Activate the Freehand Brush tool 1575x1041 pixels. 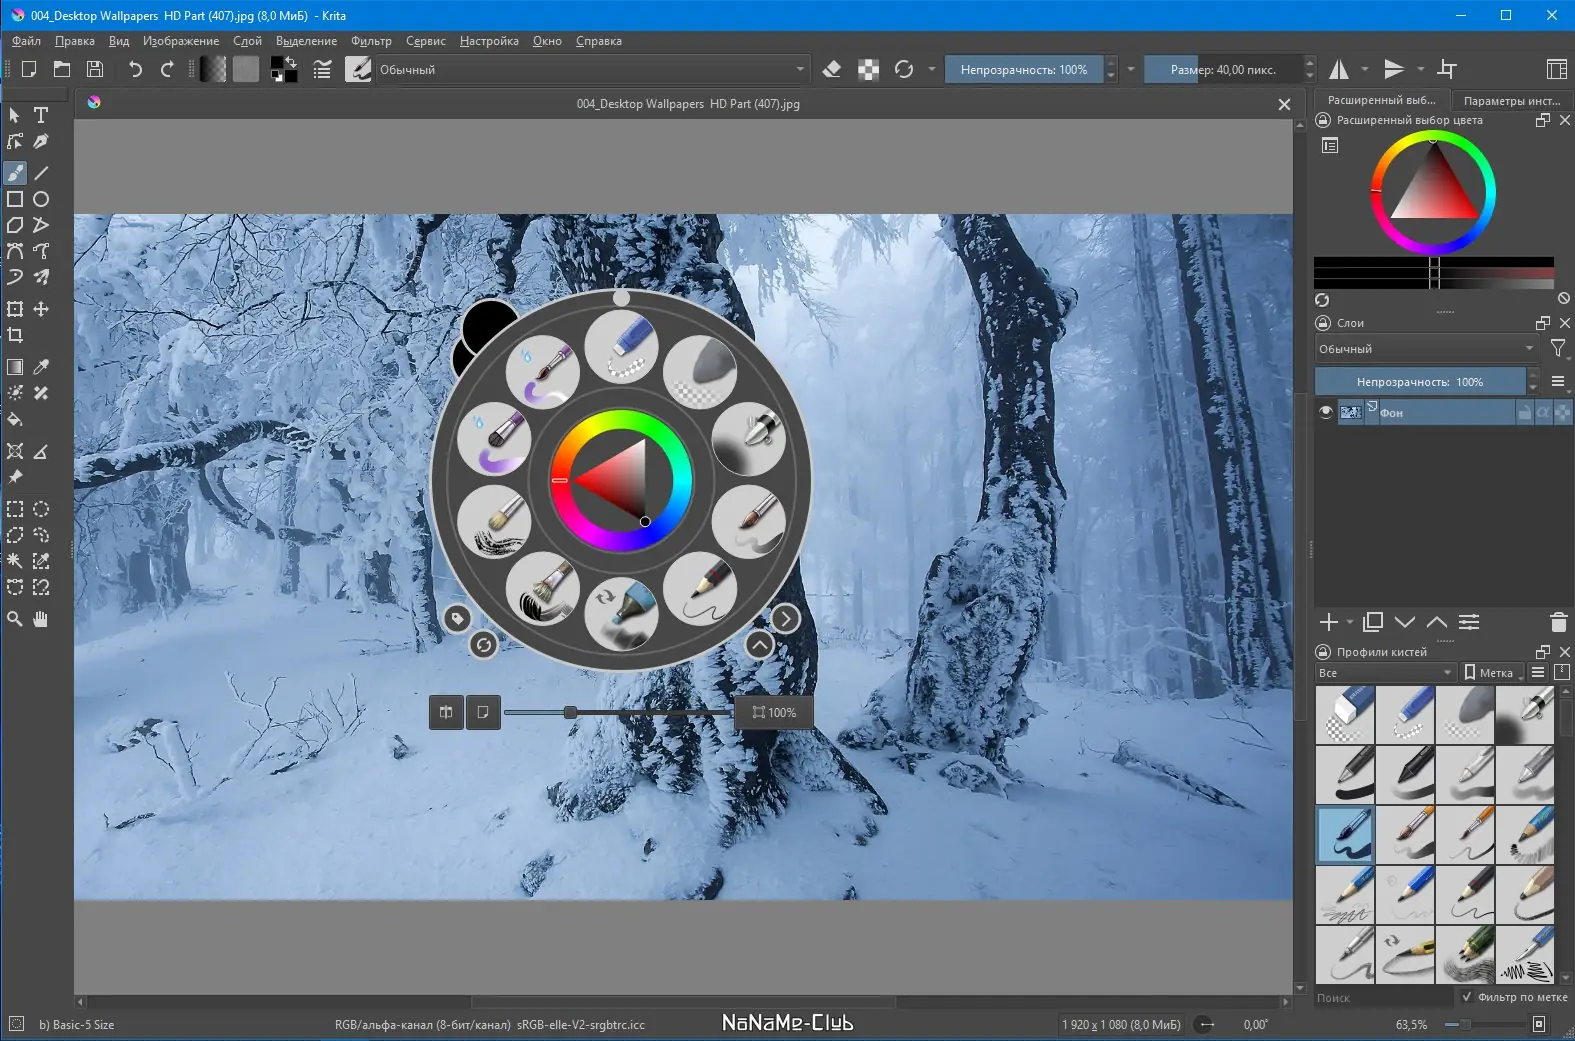15,173
